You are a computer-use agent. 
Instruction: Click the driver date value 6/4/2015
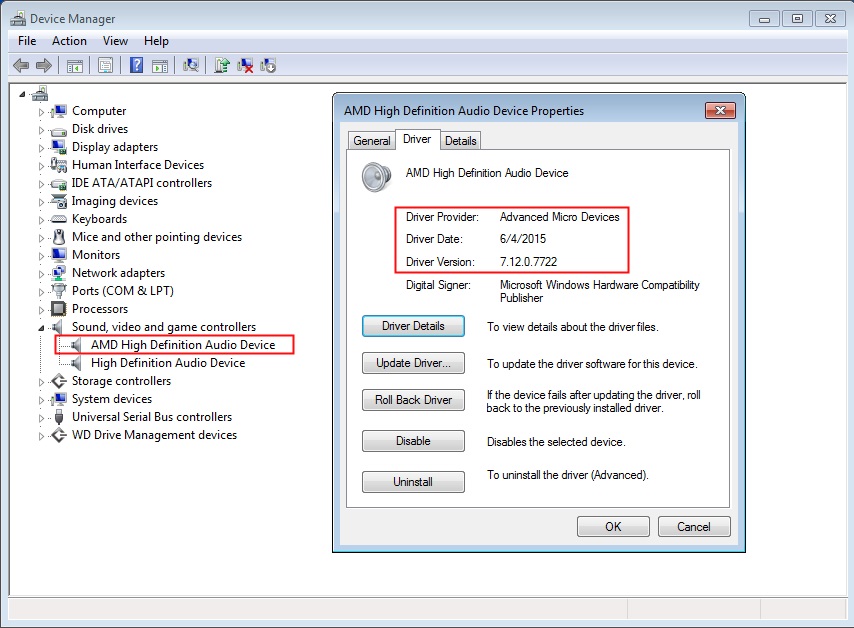point(523,239)
